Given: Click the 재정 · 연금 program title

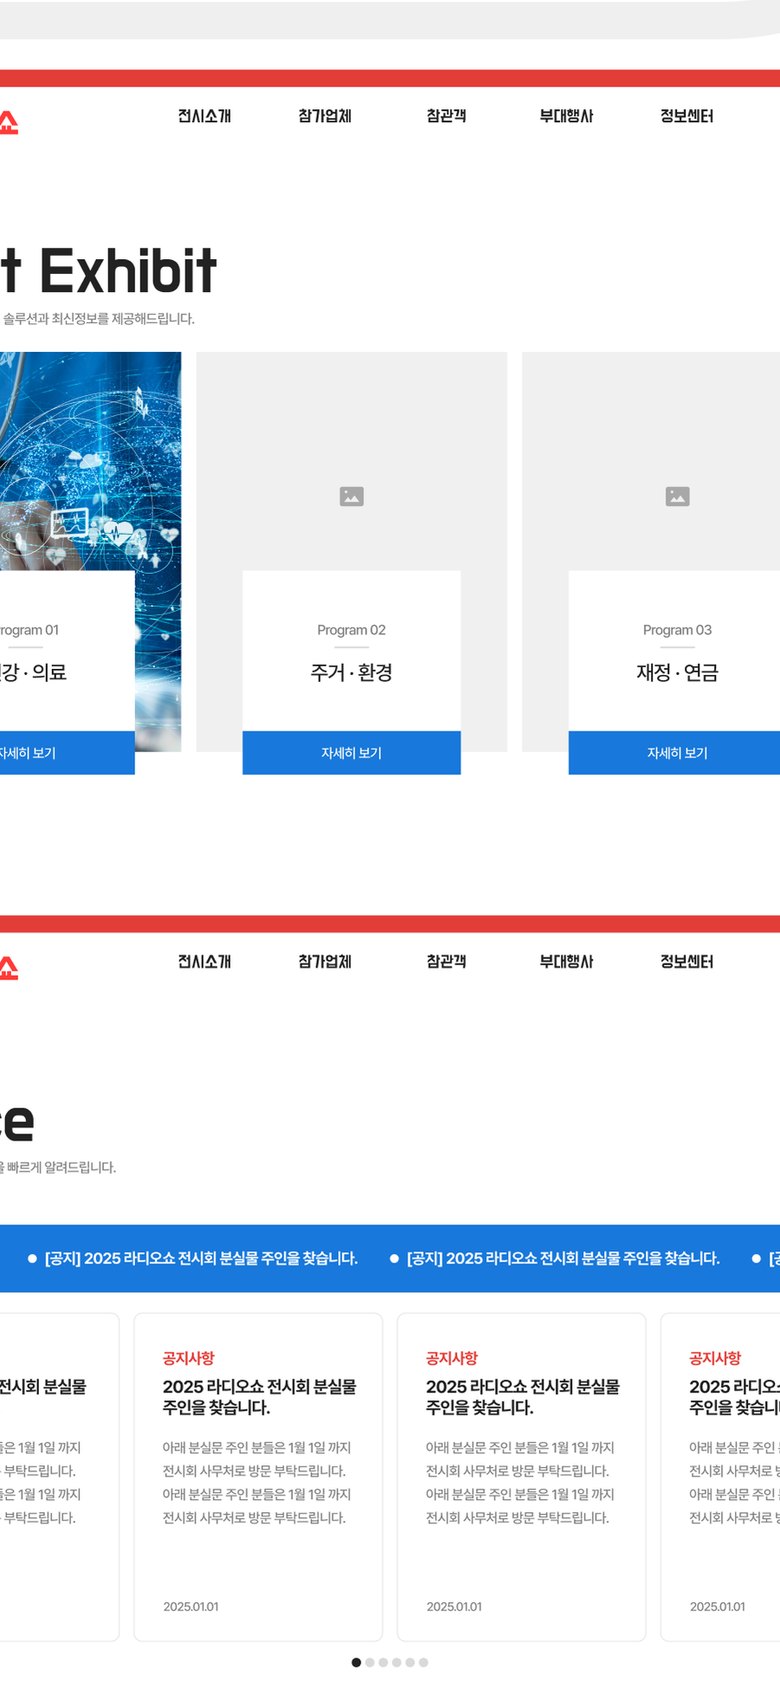Looking at the screenshot, I should click(x=677, y=673).
